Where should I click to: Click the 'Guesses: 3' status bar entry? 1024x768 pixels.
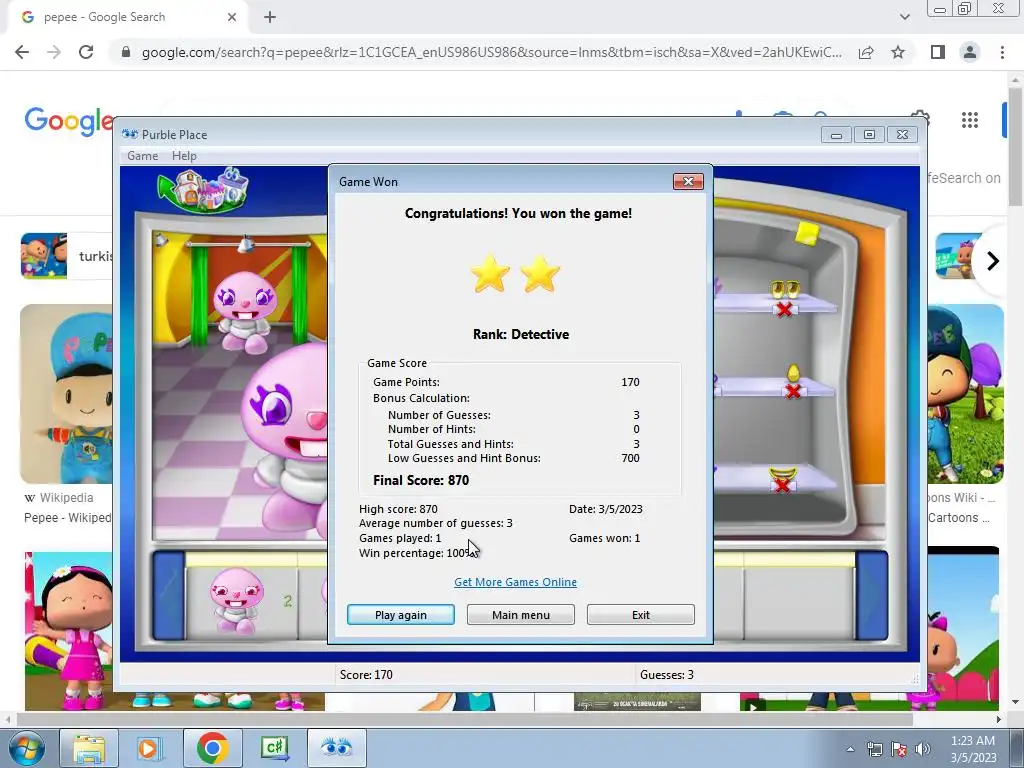(x=667, y=675)
